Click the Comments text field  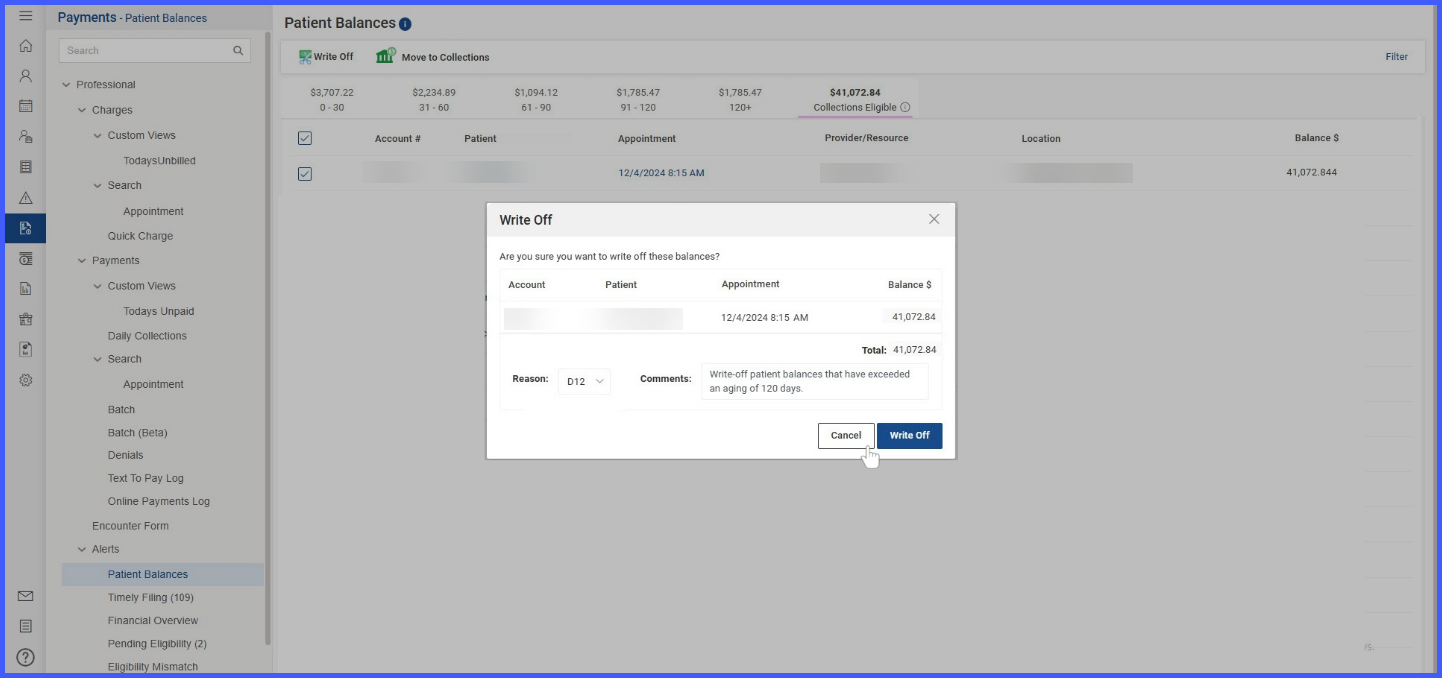coord(814,381)
